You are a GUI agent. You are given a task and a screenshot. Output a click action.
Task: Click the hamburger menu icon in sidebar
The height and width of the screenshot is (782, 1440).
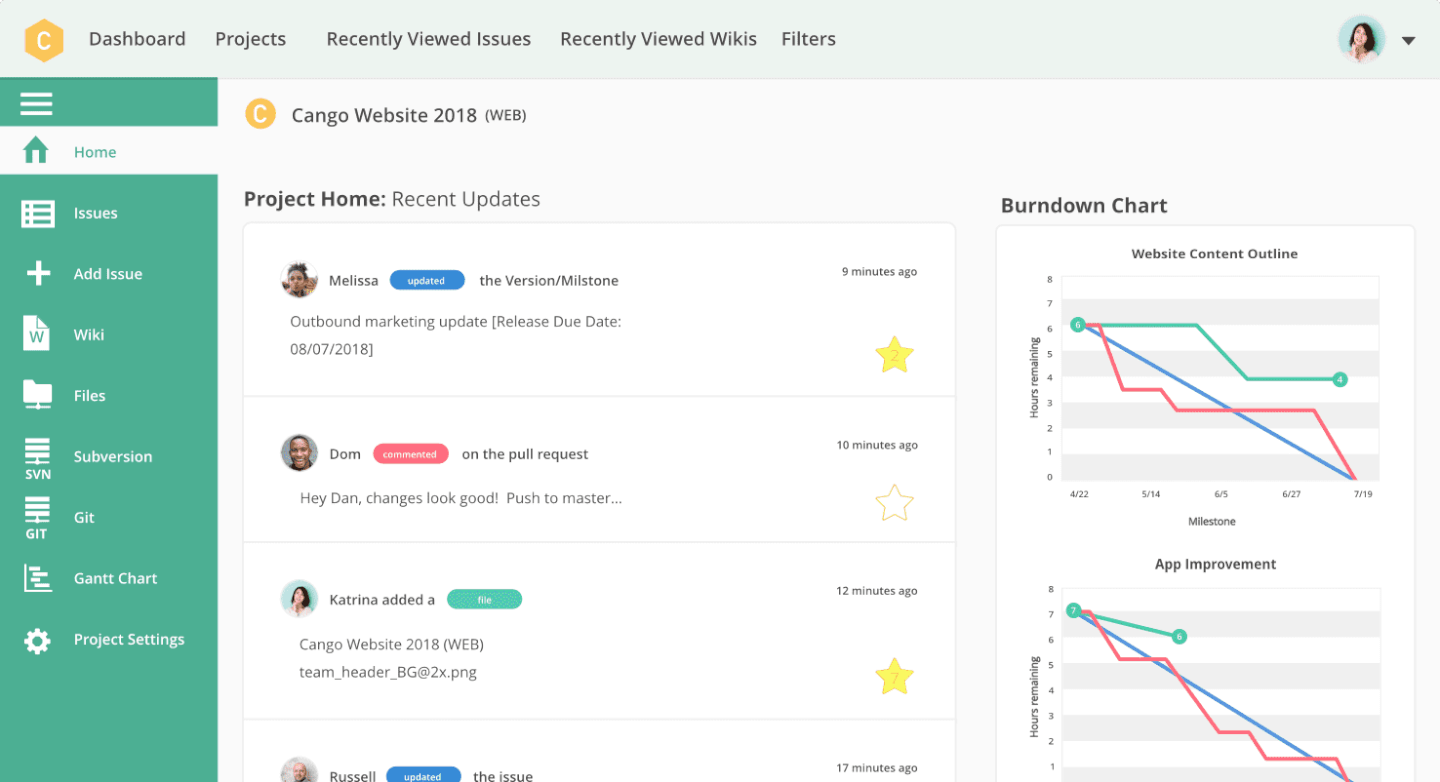(x=36, y=104)
